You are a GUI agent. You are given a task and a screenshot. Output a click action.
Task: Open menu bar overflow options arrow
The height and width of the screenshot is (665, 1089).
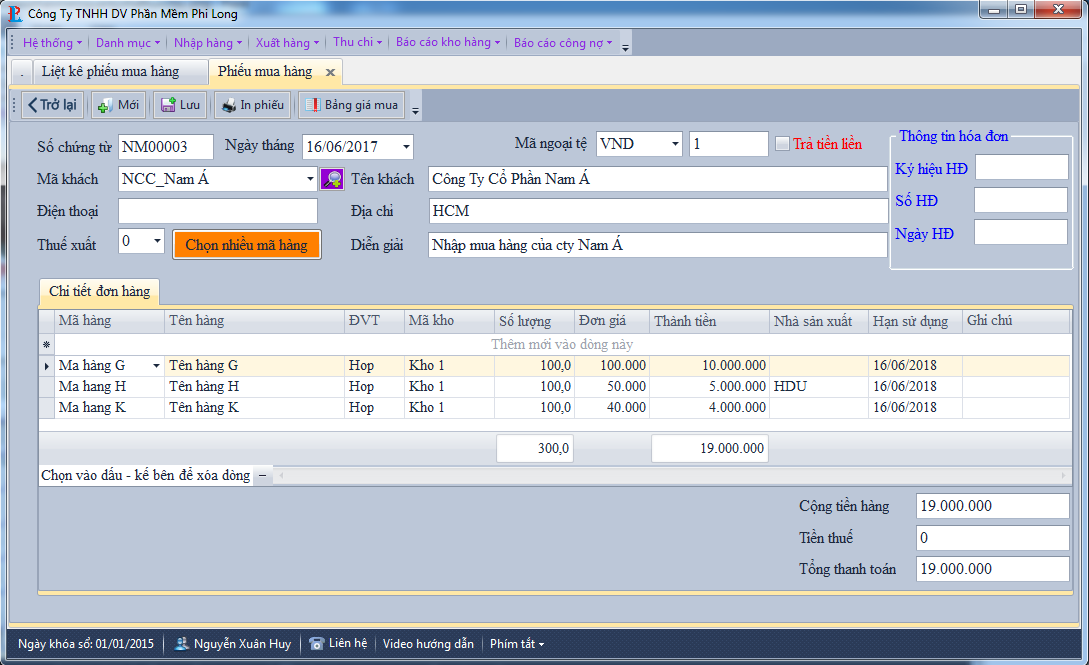point(625,47)
